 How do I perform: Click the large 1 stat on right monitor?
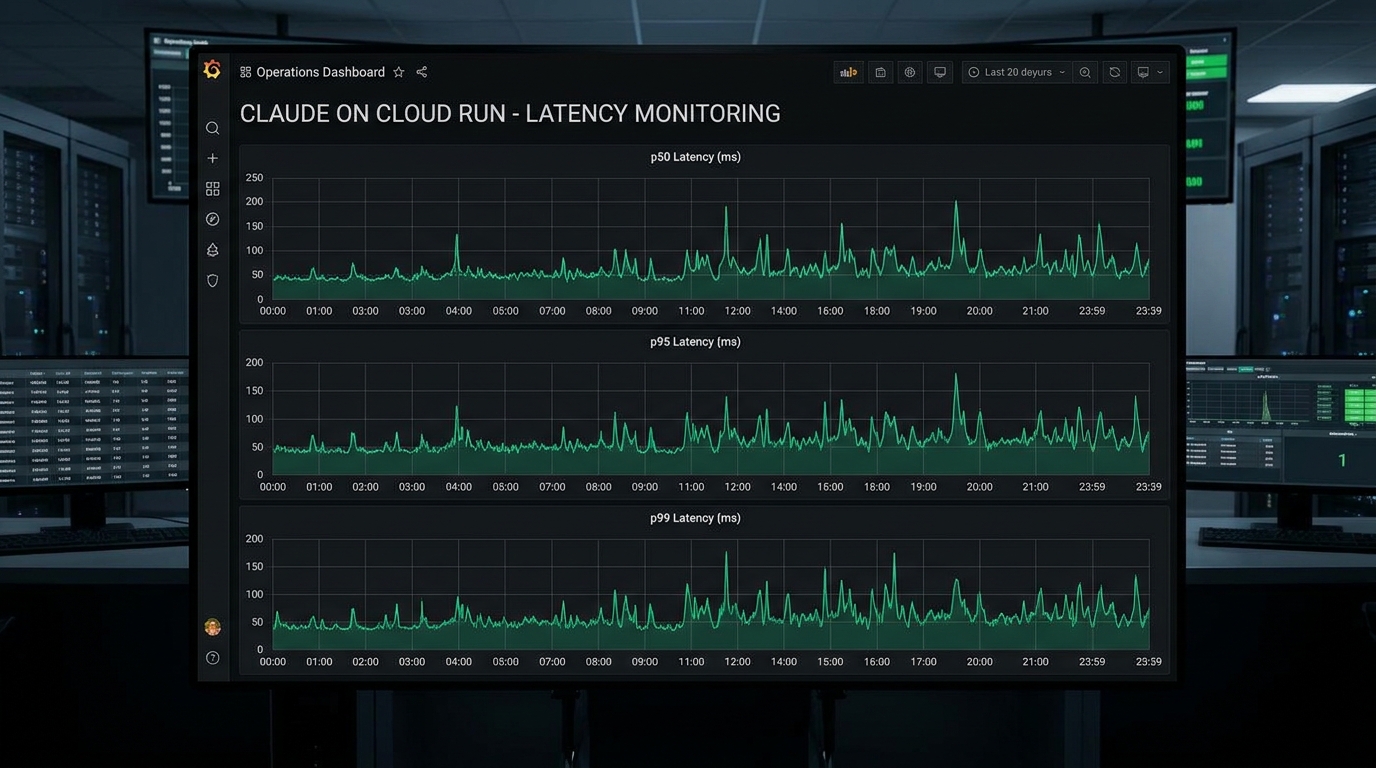click(1342, 460)
